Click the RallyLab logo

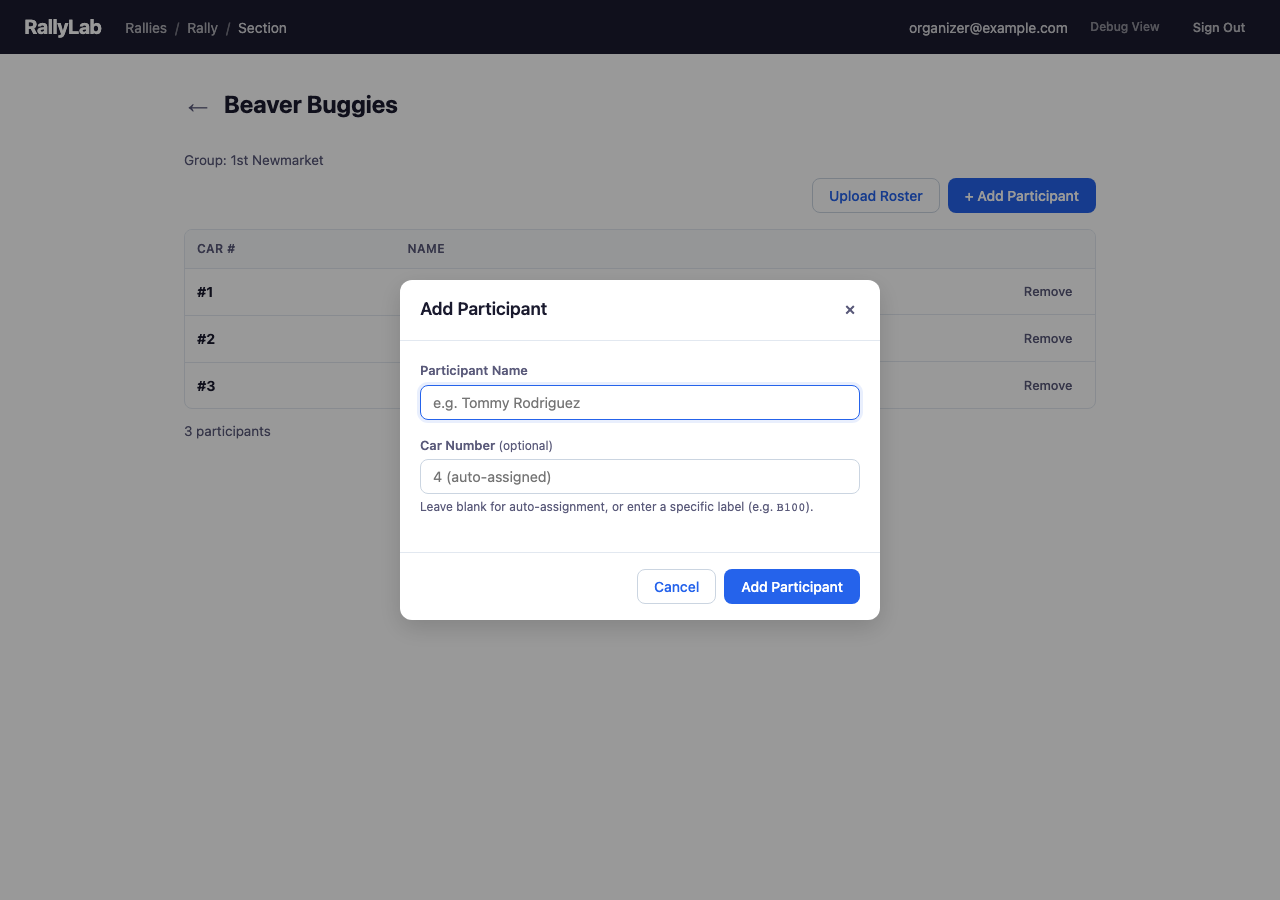click(x=63, y=27)
